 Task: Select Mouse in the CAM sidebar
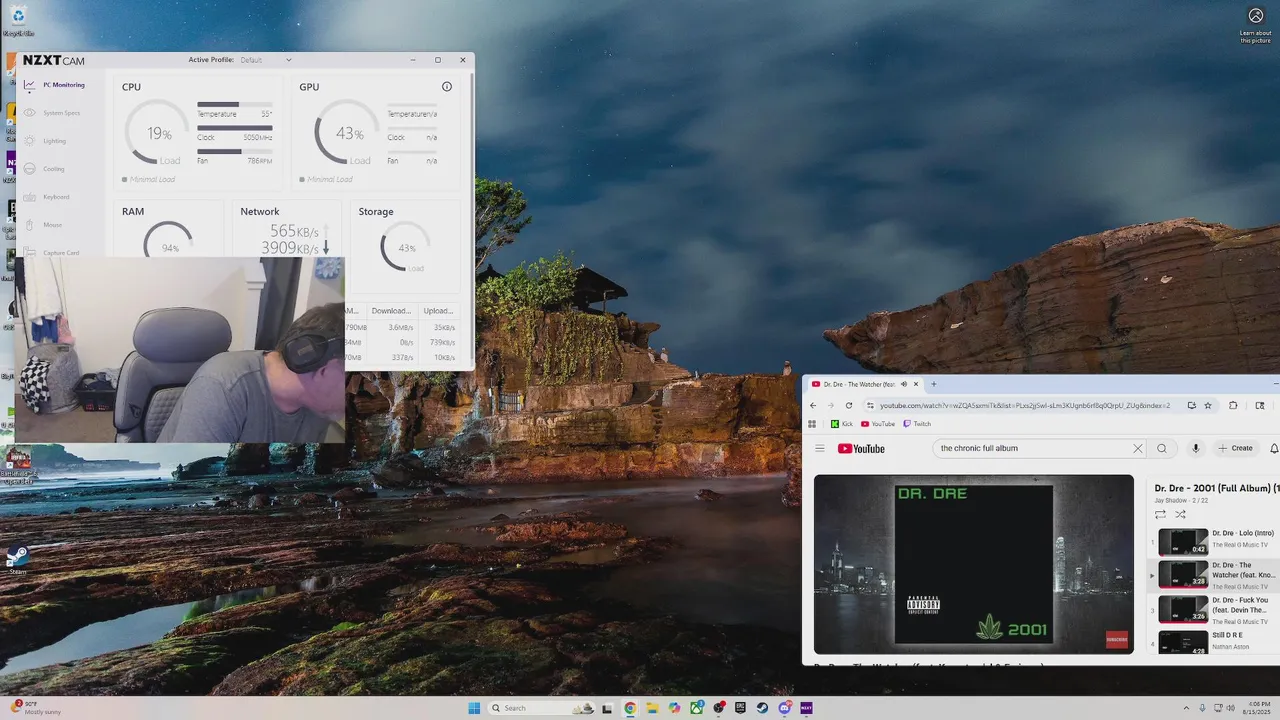[44, 225]
